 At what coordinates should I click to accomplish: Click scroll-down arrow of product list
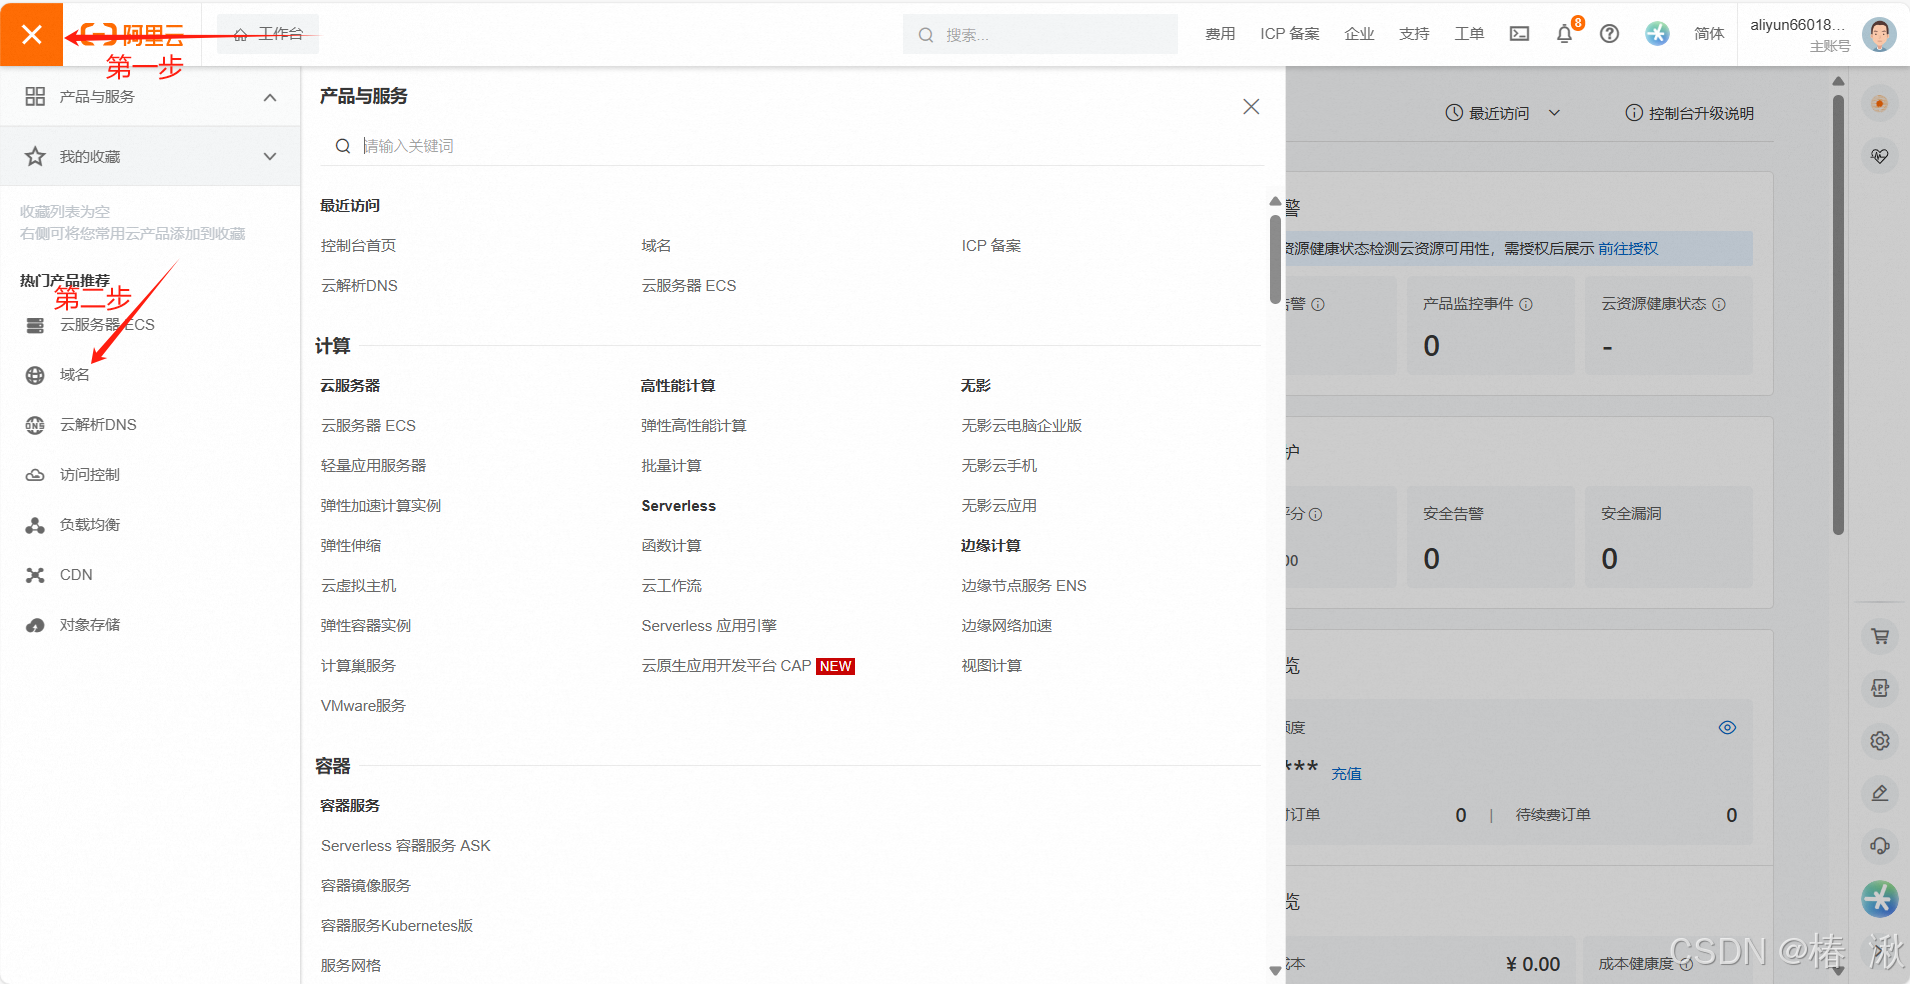1275,970
